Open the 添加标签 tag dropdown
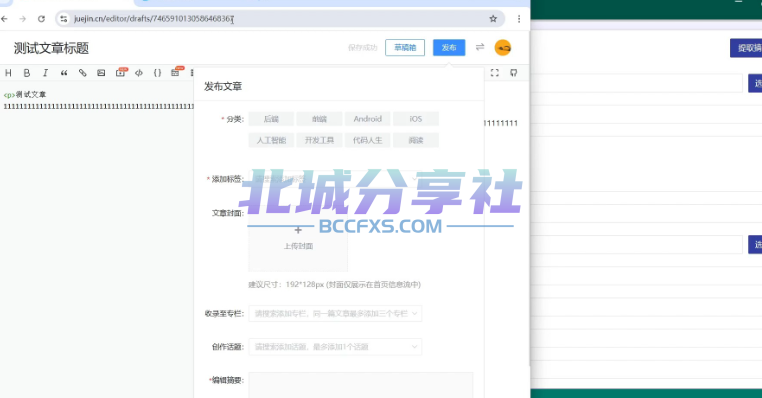 pos(335,179)
